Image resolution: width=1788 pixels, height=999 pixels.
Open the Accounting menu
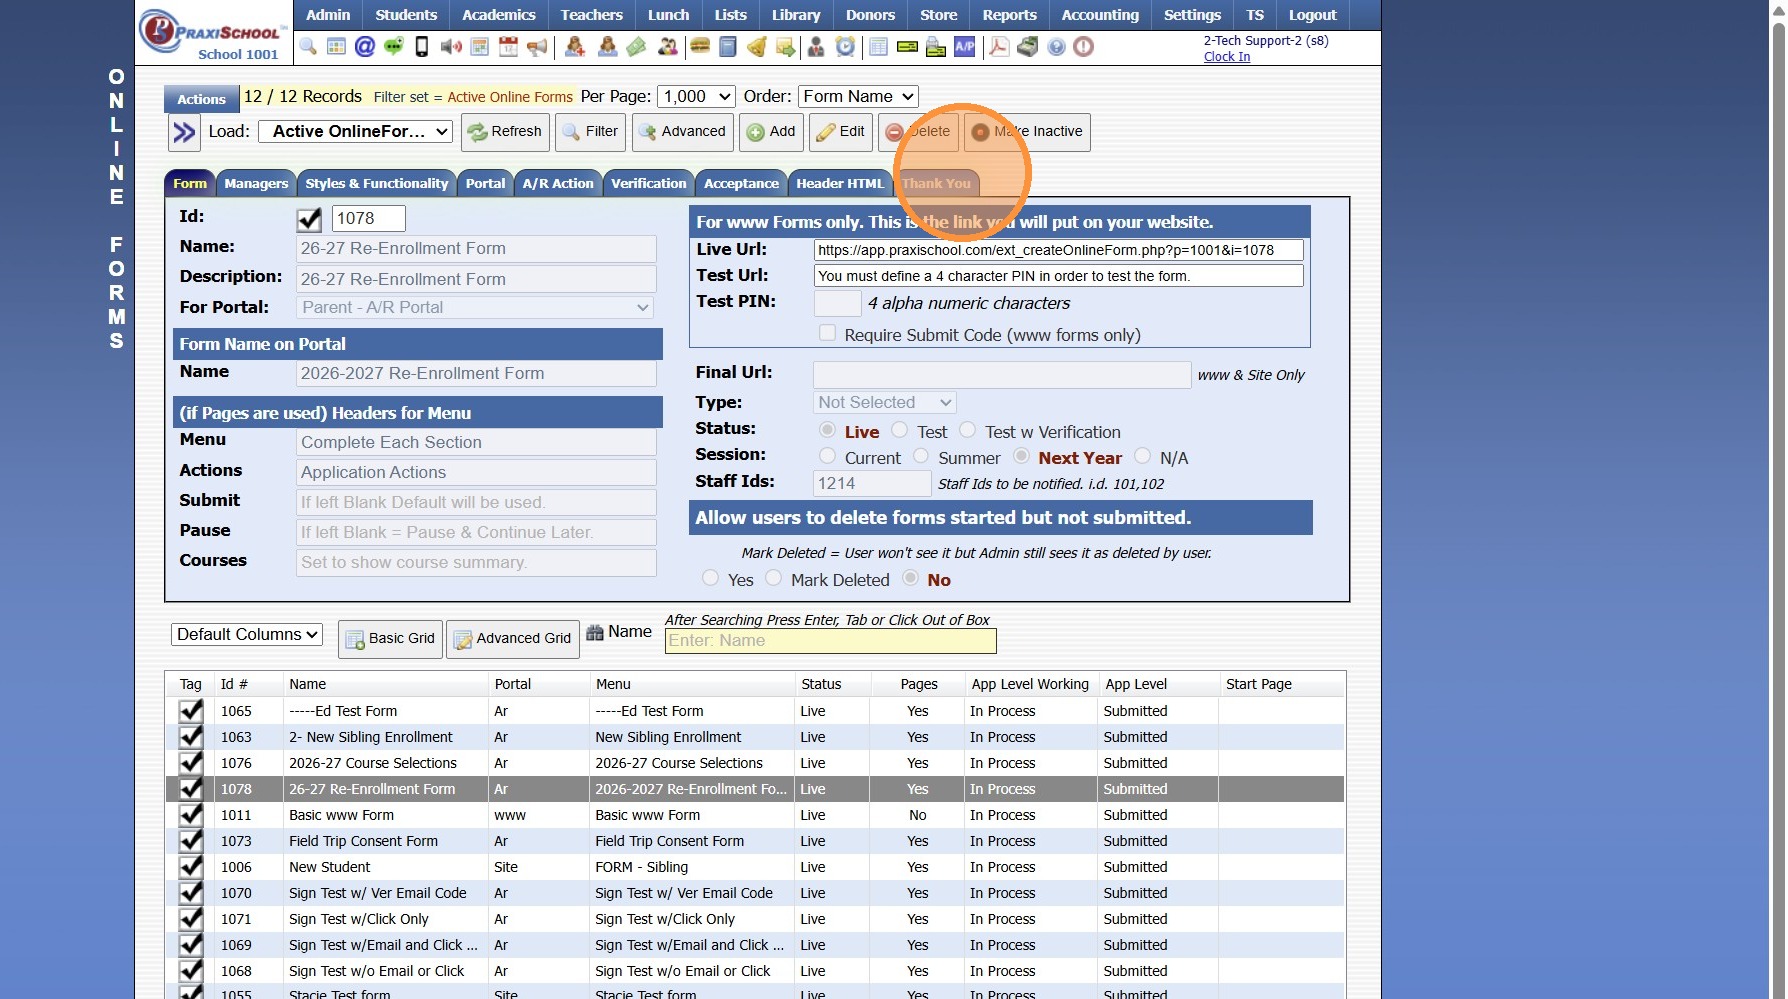[x=1100, y=15]
